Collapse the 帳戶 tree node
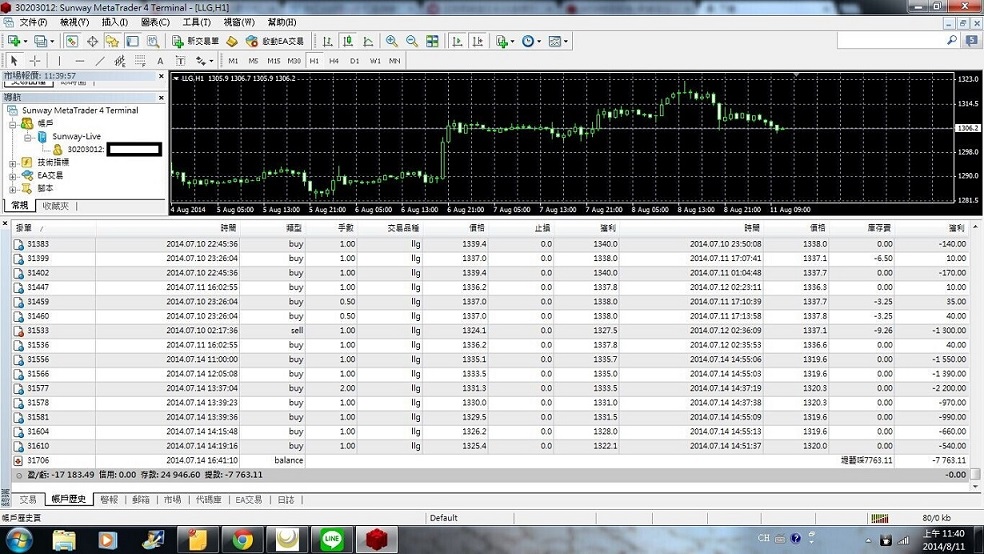The height and width of the screenshot is (554, 984). (x=13, y=124)
